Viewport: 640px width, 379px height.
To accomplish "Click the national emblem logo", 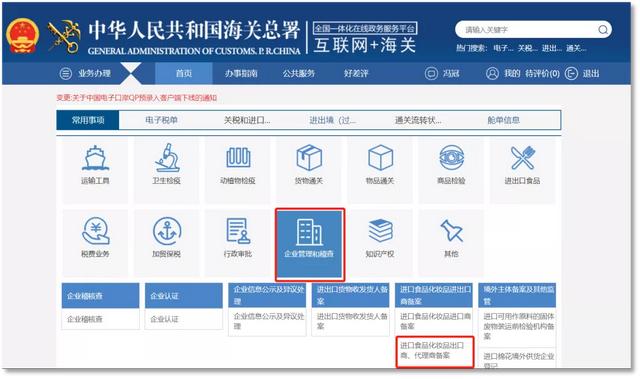I will 23,36.
